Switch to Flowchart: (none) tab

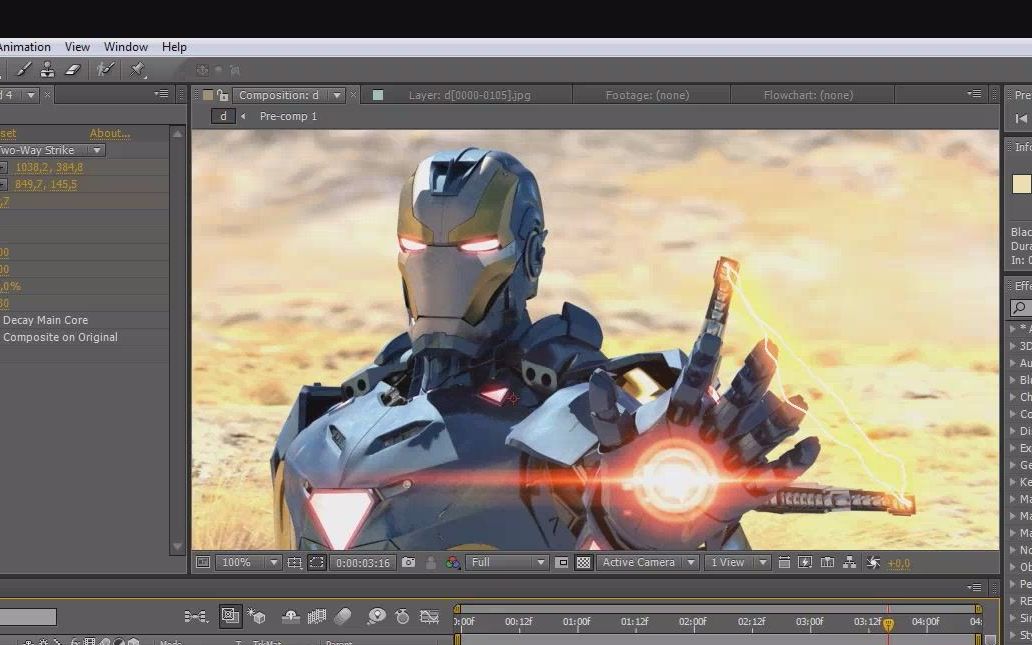(x=808, y=95)
